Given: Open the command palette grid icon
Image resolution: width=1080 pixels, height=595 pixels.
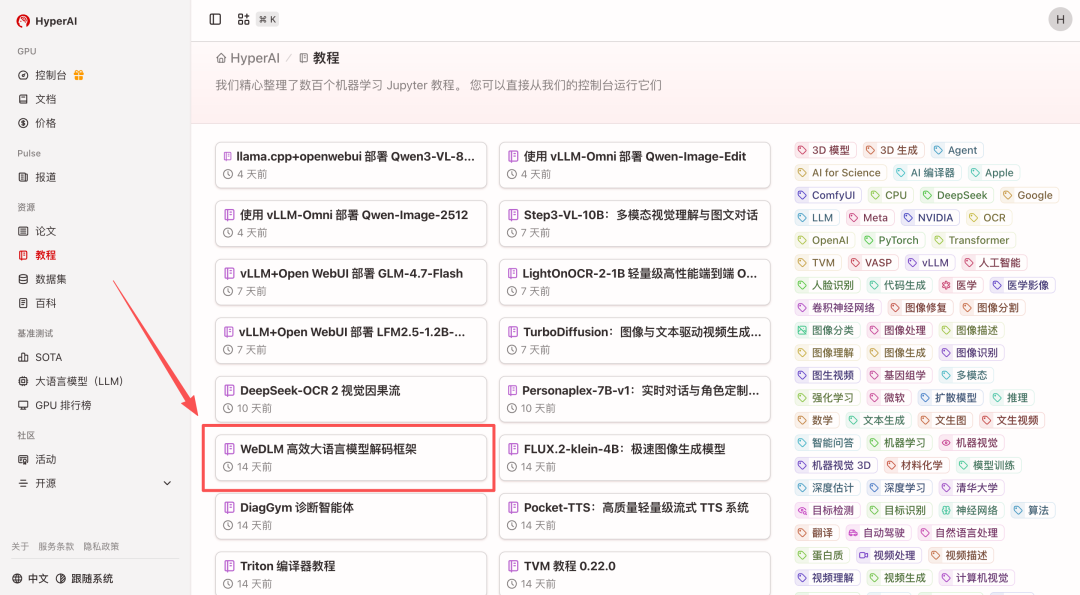Looking at the screenshot, I should [x=243, y=19].
